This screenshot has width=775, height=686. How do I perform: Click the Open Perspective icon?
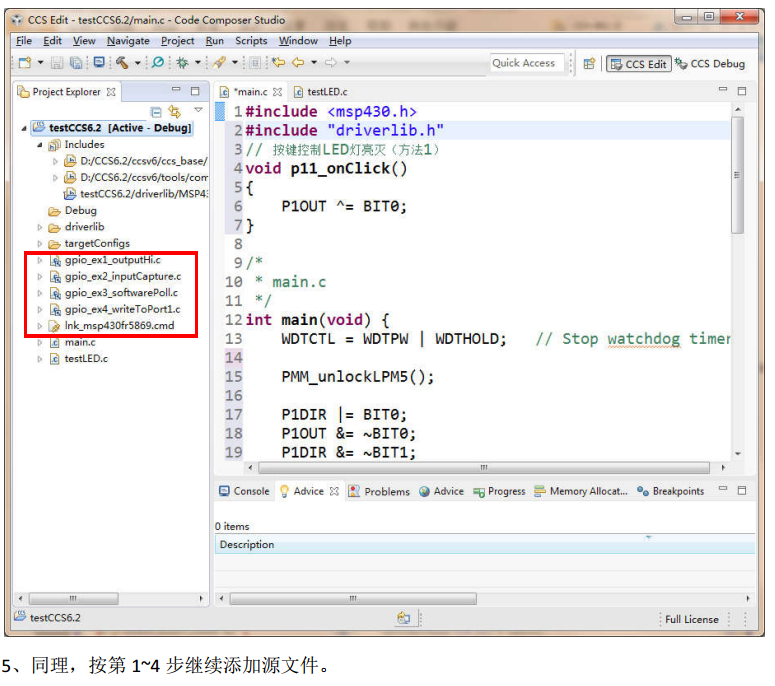pos(589,64)
